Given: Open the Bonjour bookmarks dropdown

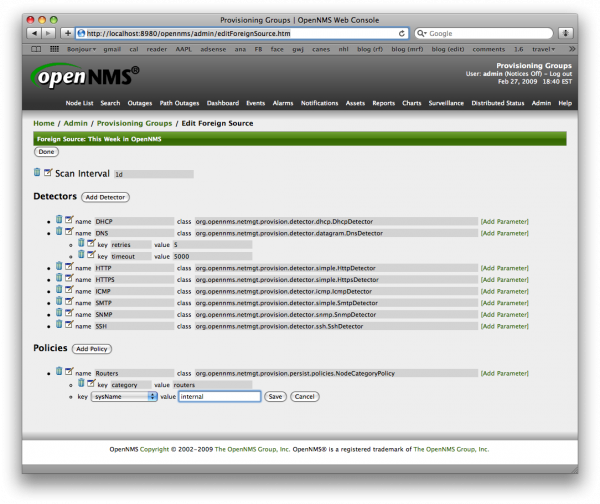Looking at the screenshot, I should pos(82,49).
